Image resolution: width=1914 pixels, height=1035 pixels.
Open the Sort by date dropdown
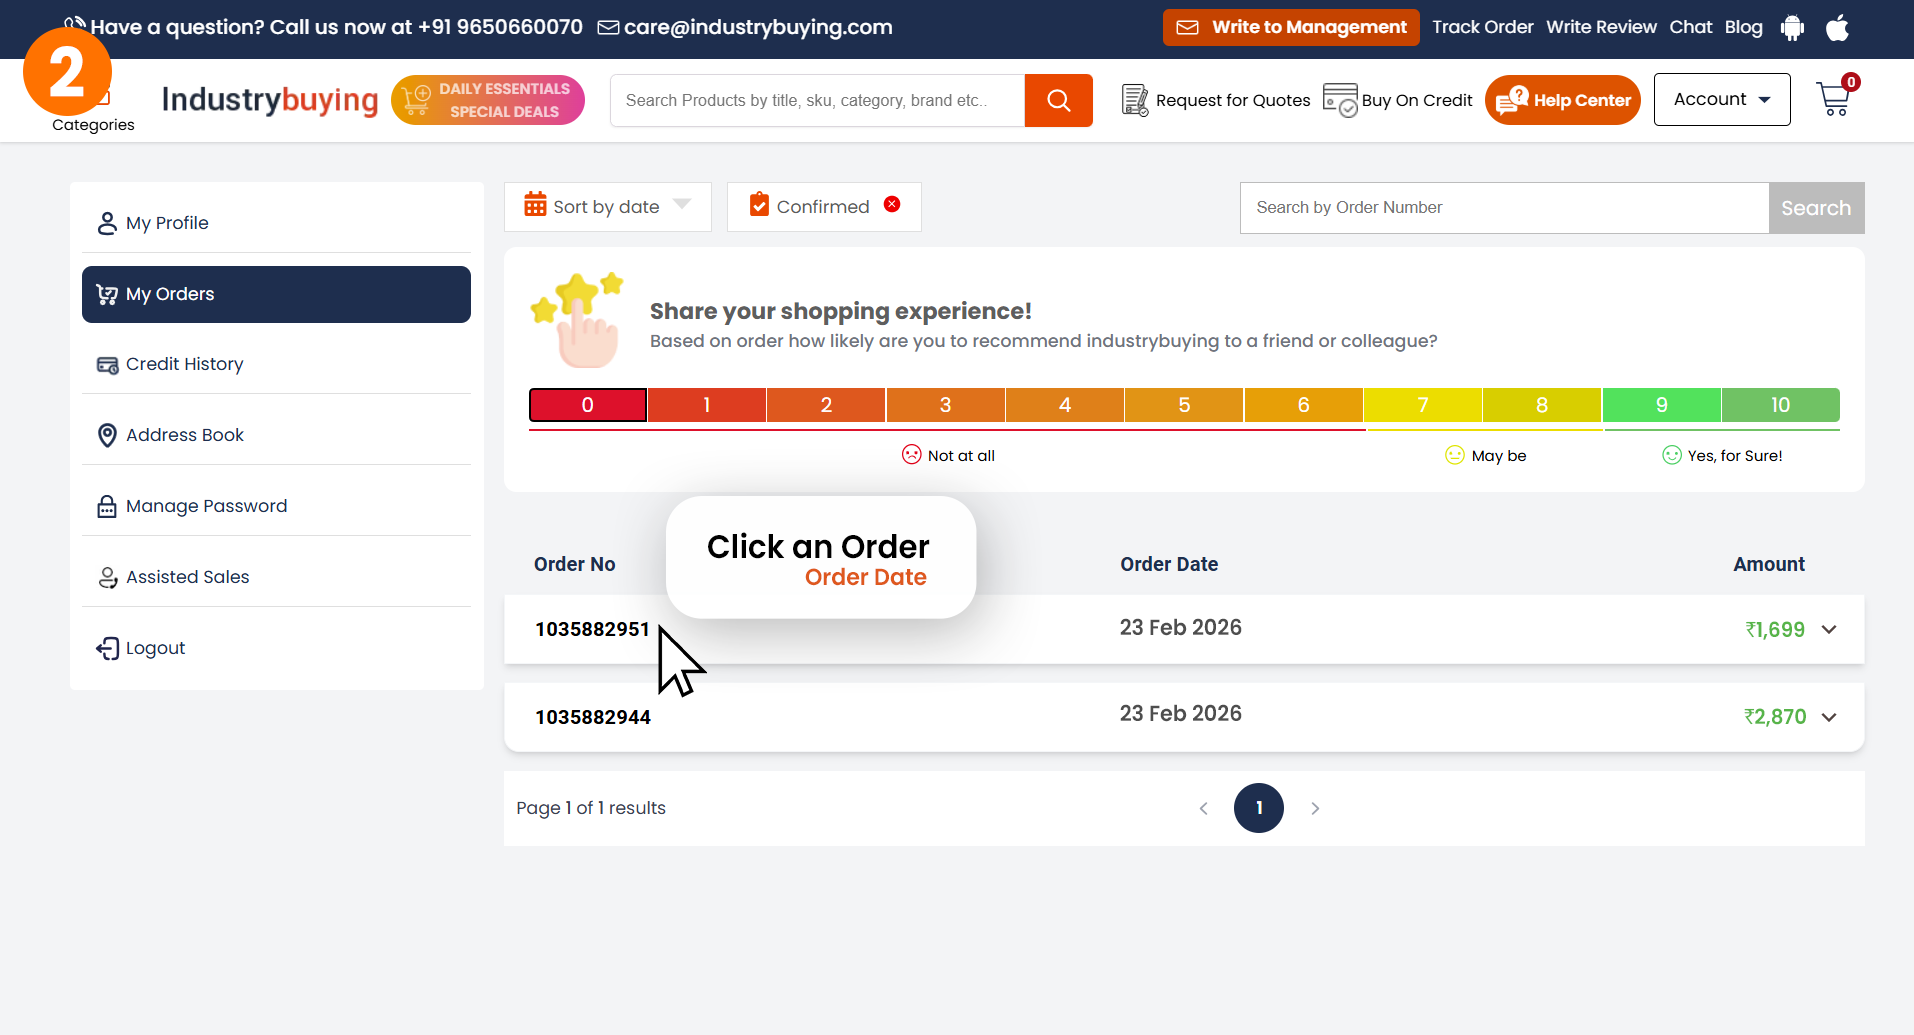point(607,207)
